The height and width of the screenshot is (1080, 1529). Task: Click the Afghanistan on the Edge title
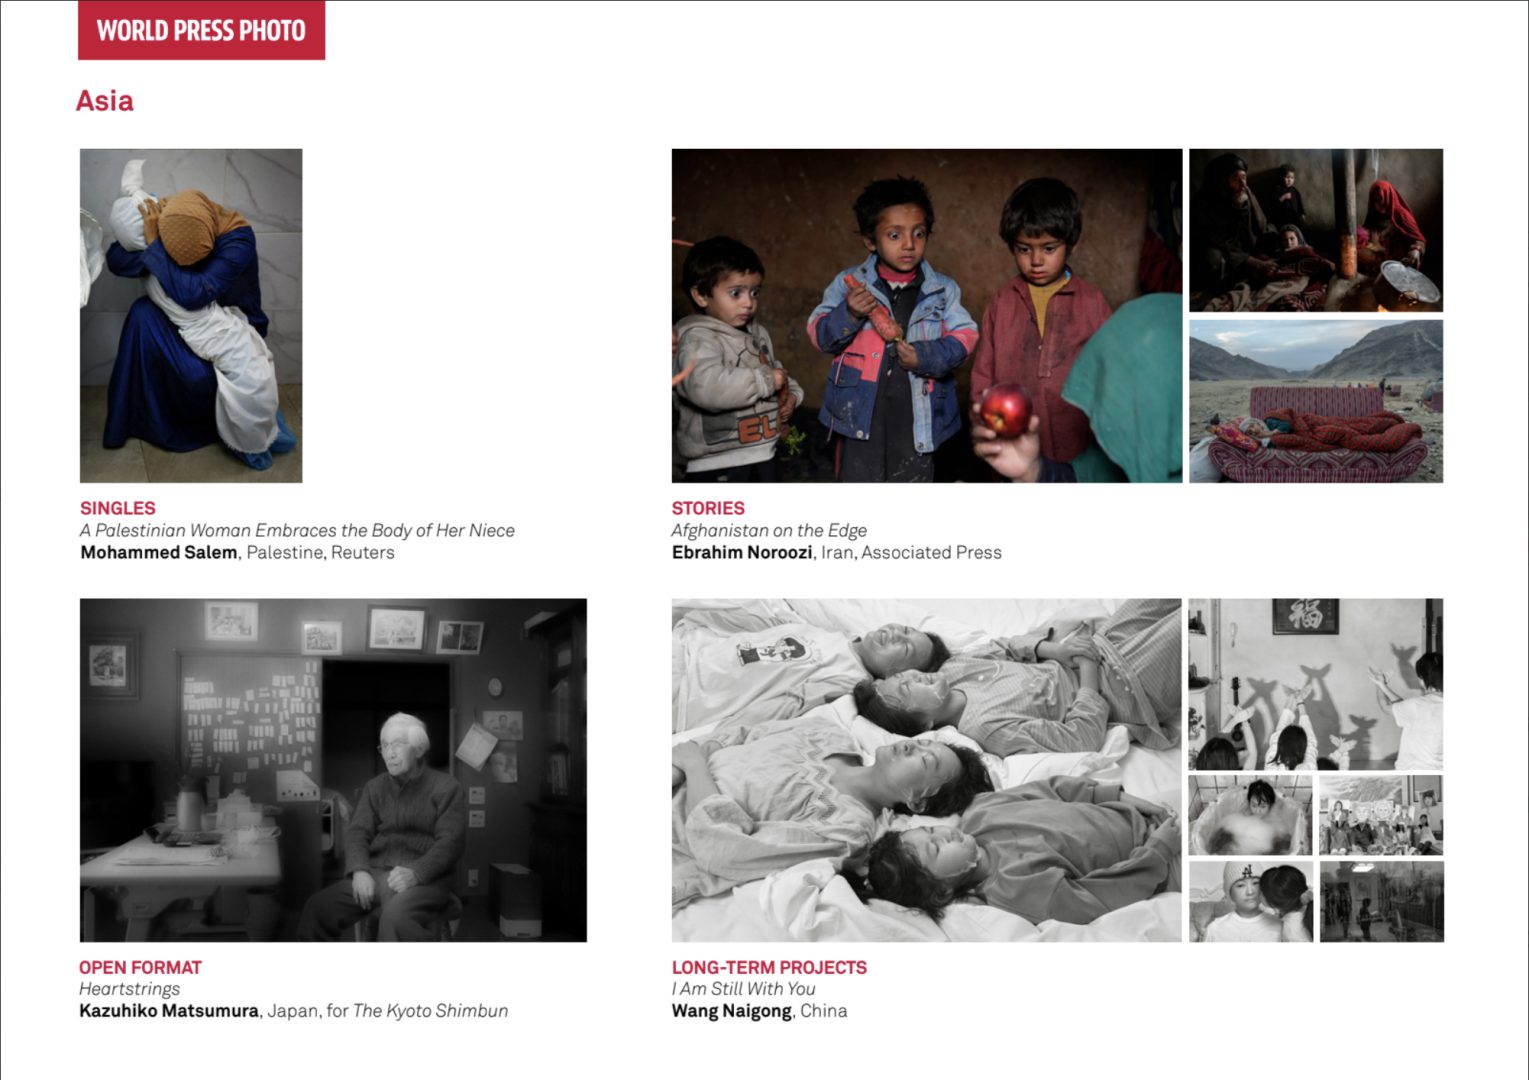coord(769,530)
